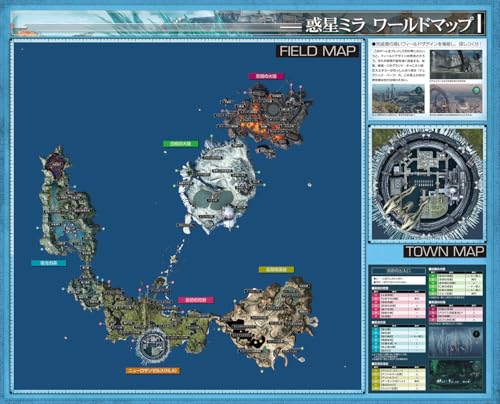Click the purple area at the western continent's tip
The height and width of the screenshot is (404, 500).
click(57, 165)
